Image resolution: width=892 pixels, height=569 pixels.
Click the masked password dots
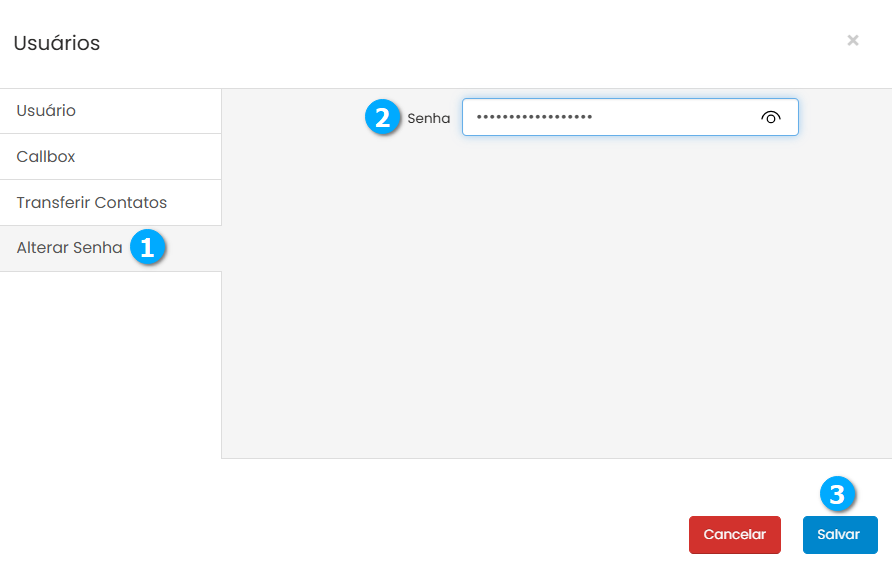pos(534,117)
